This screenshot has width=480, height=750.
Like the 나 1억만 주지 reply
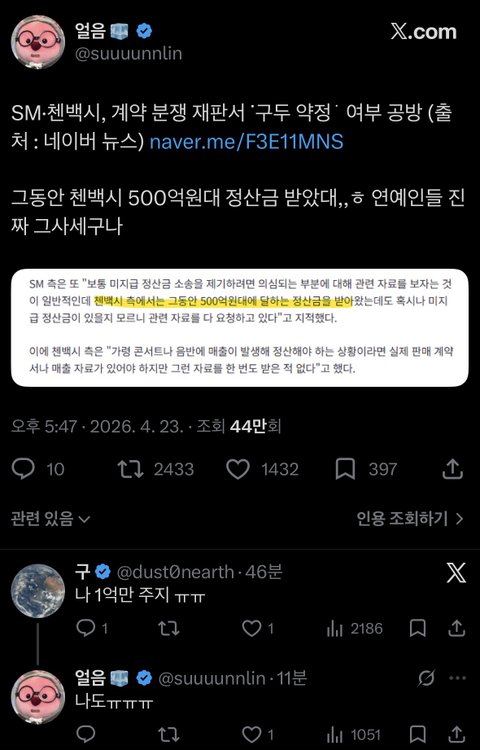tap(251, 629)
